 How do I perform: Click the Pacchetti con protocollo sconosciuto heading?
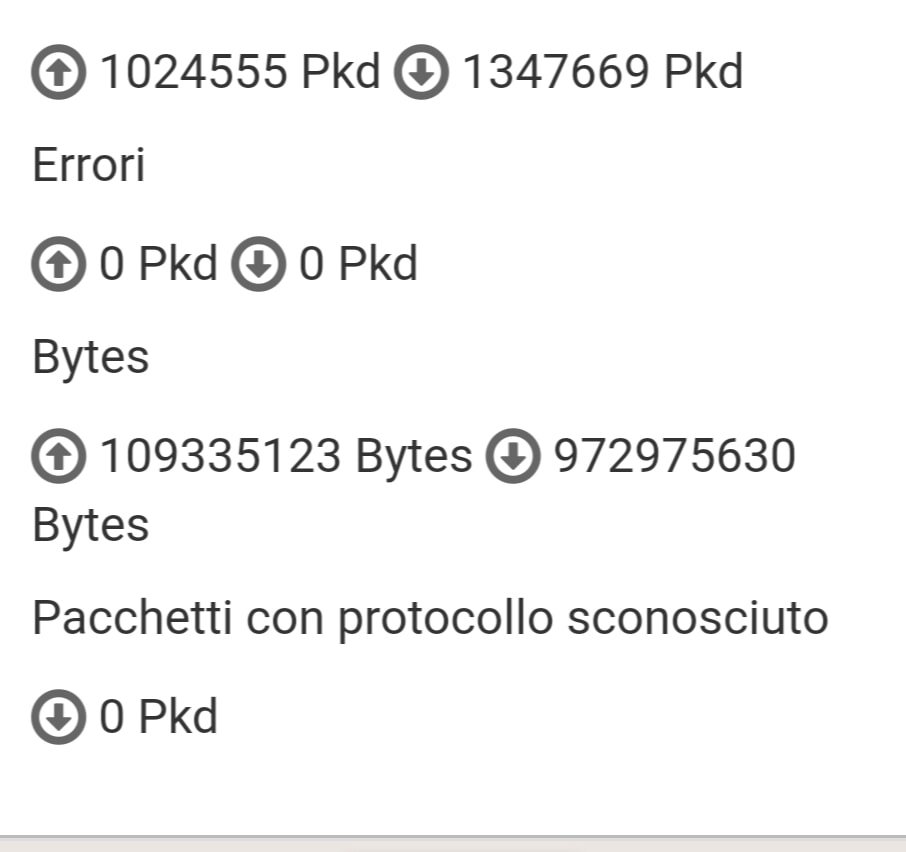[430, 620]
